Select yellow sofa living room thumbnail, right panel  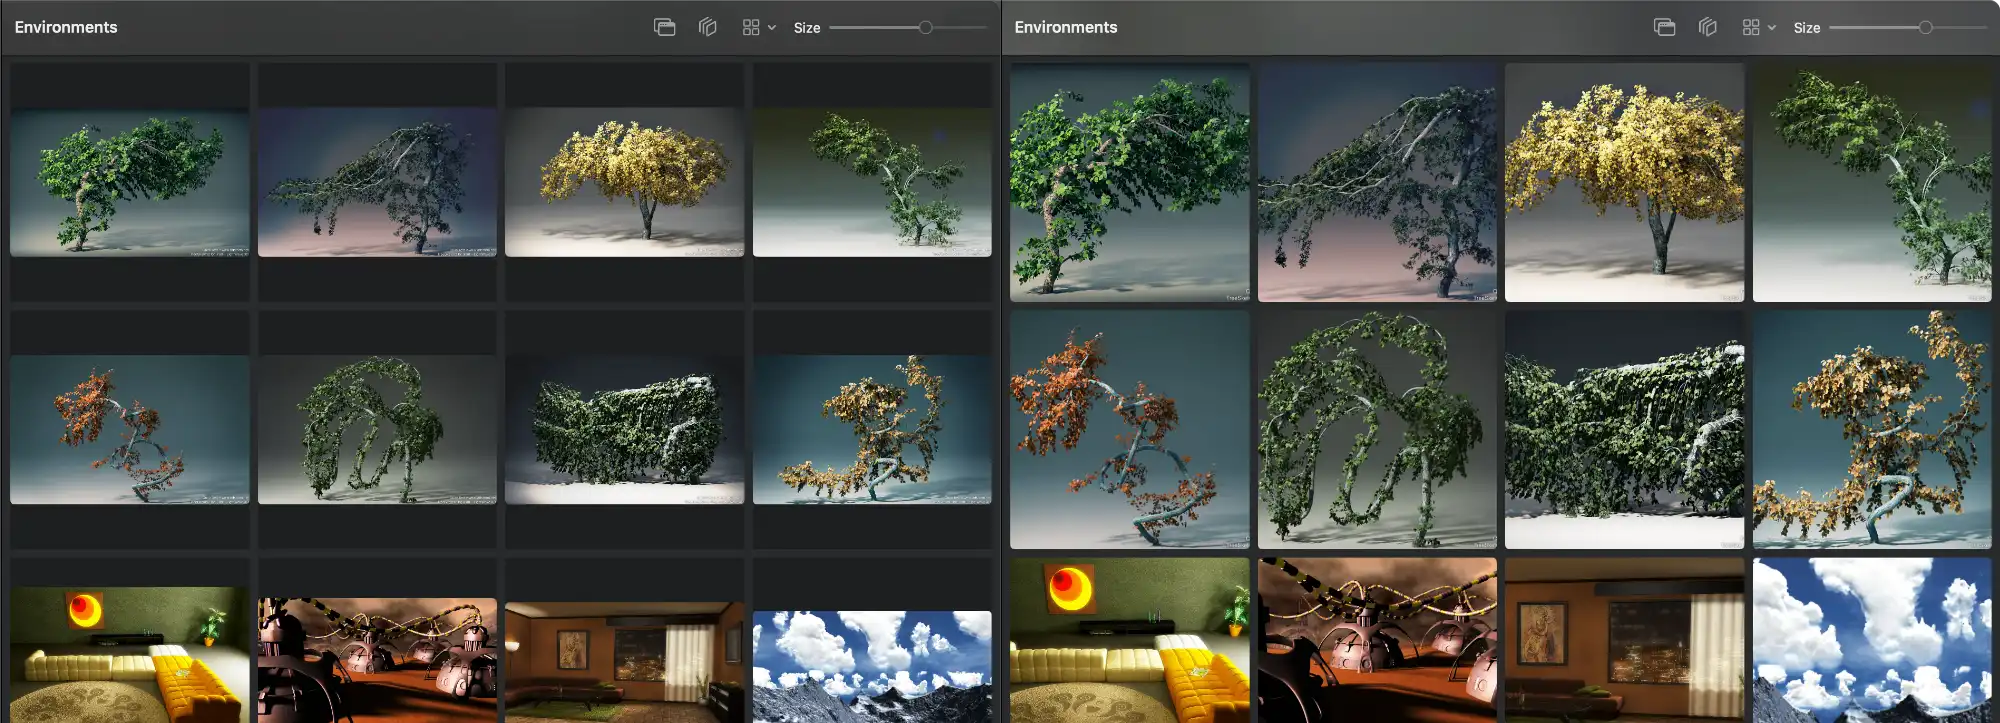[x=1130, y=640]
